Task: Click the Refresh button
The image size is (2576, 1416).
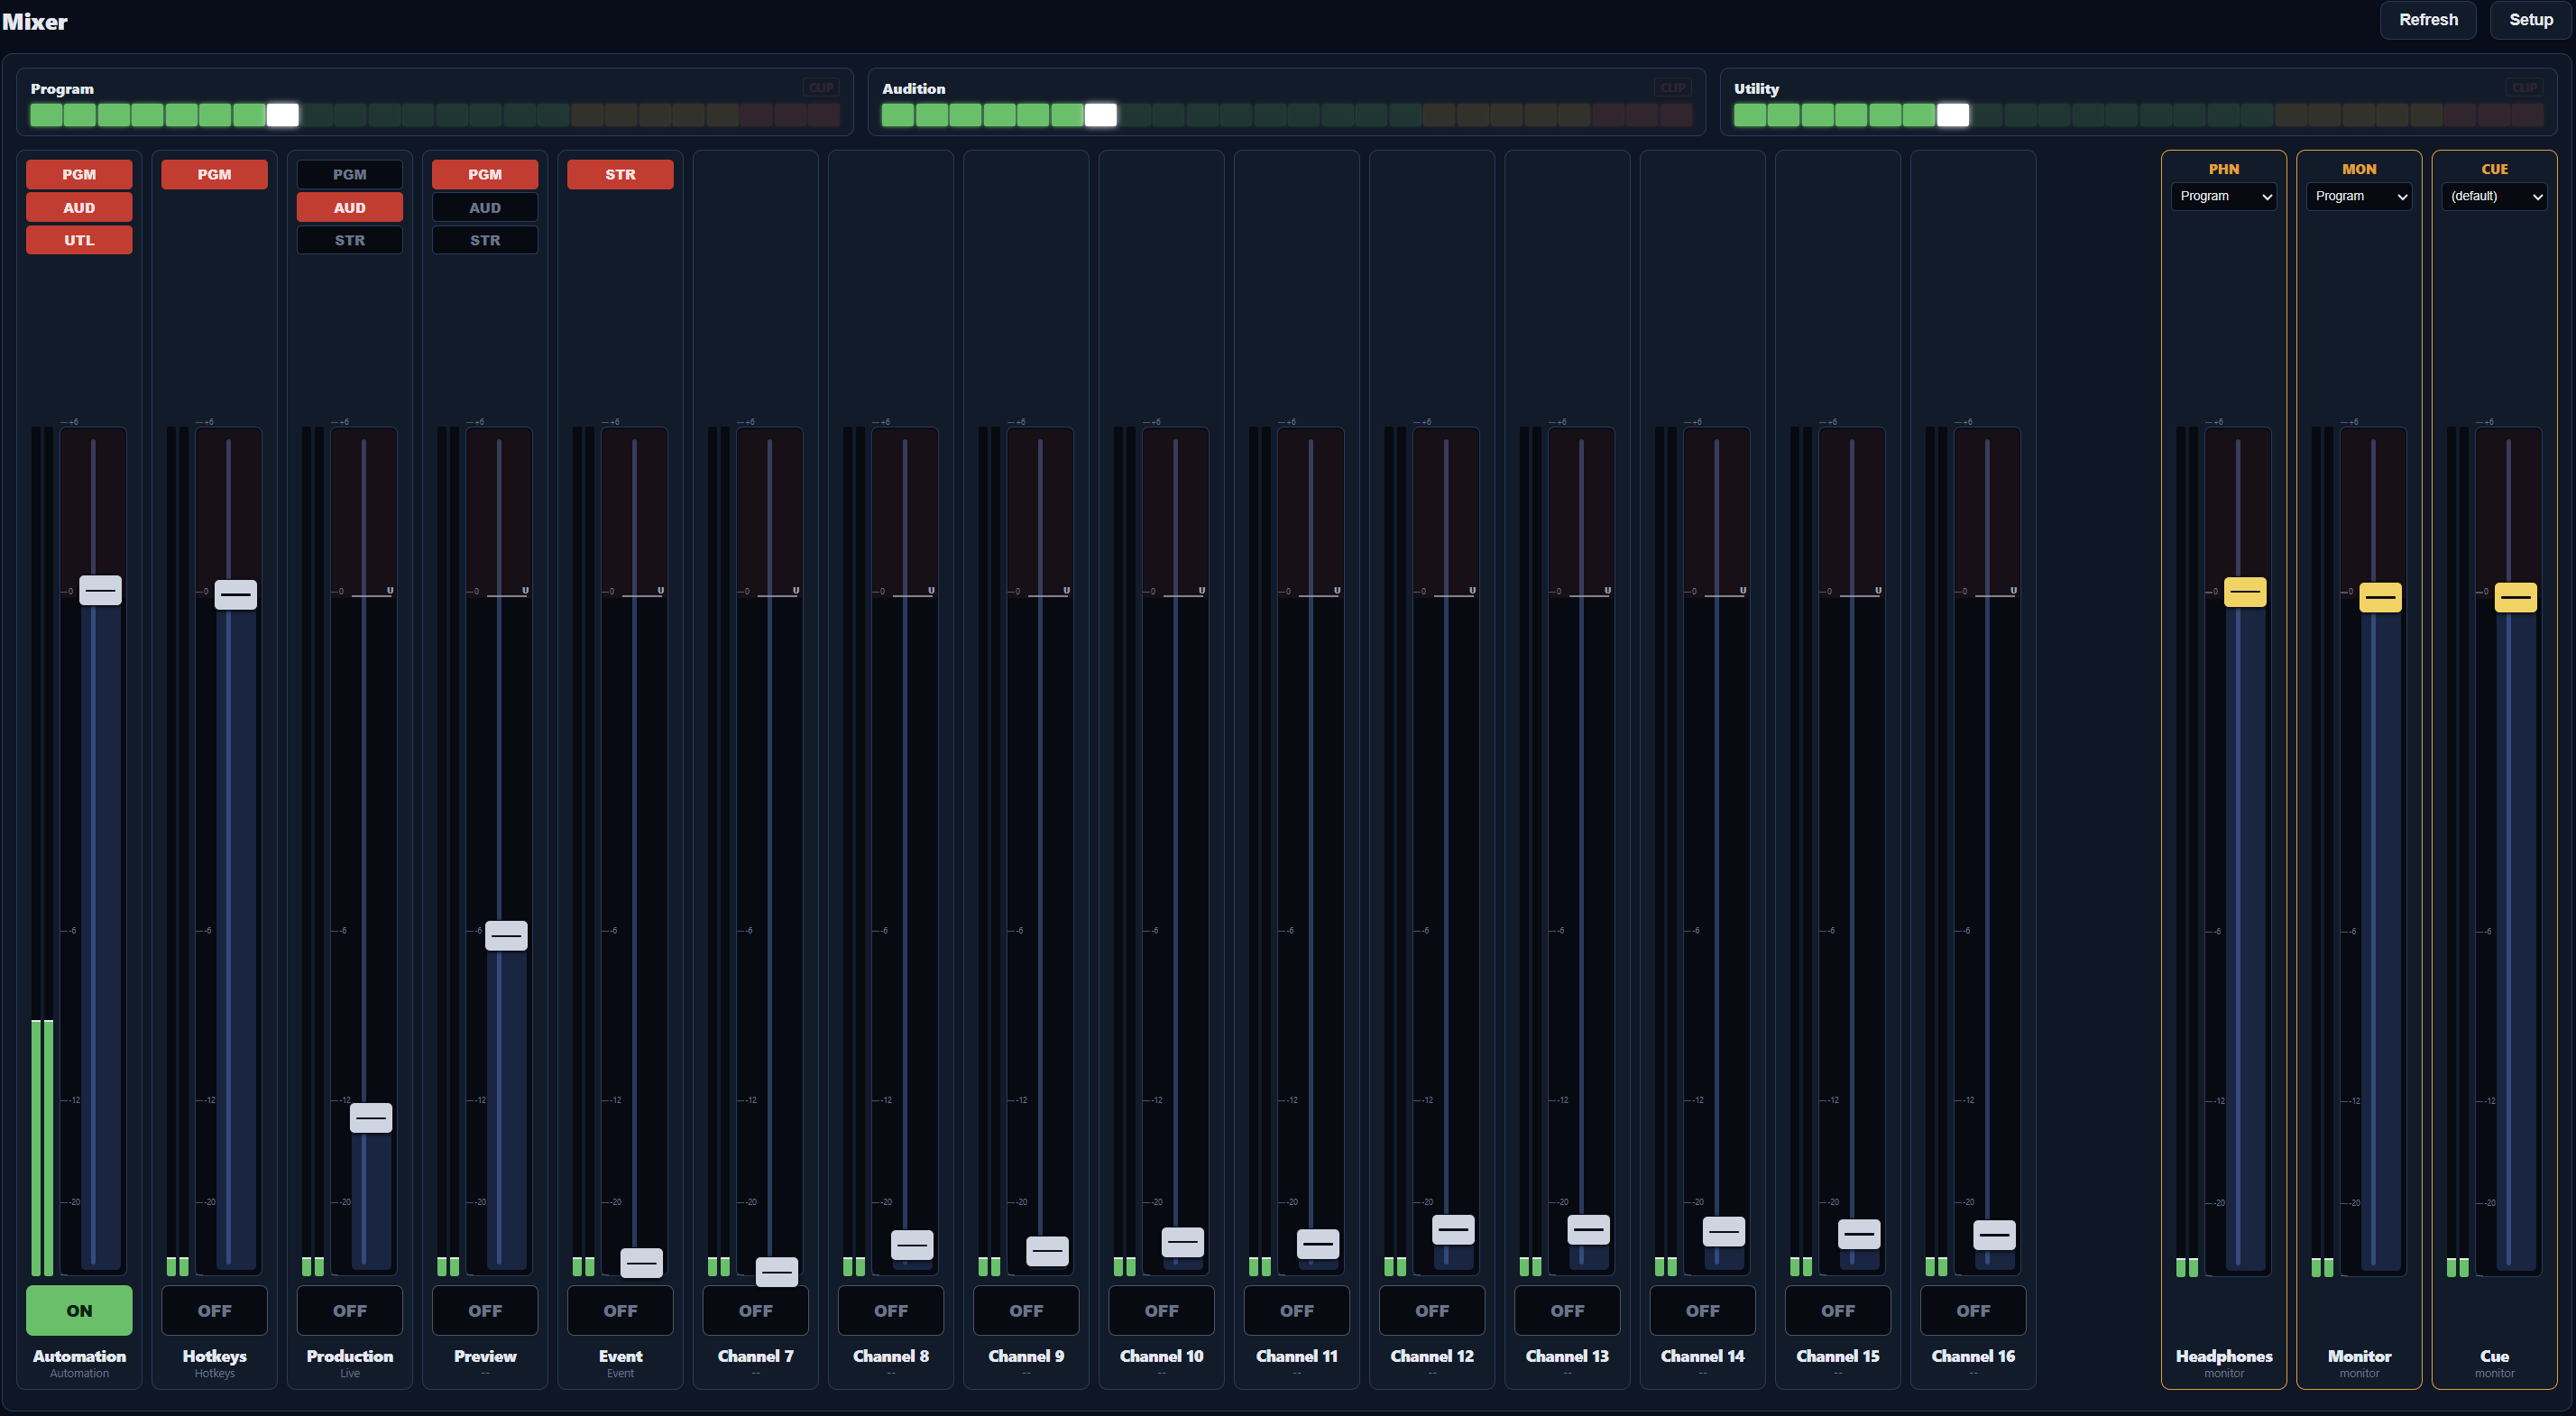Action: (2428, 20)
